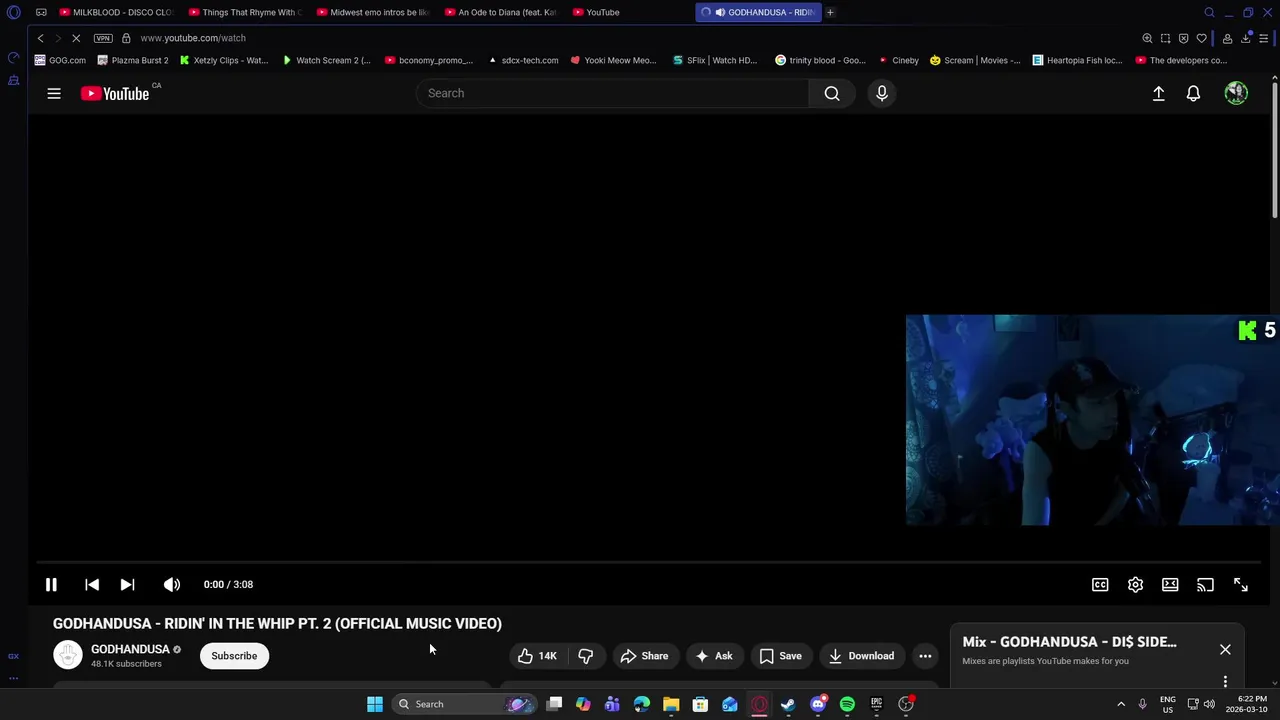1280x720 pixels.
Task: Open the Plazma Burst 2 bookmark
Action: 133,60
